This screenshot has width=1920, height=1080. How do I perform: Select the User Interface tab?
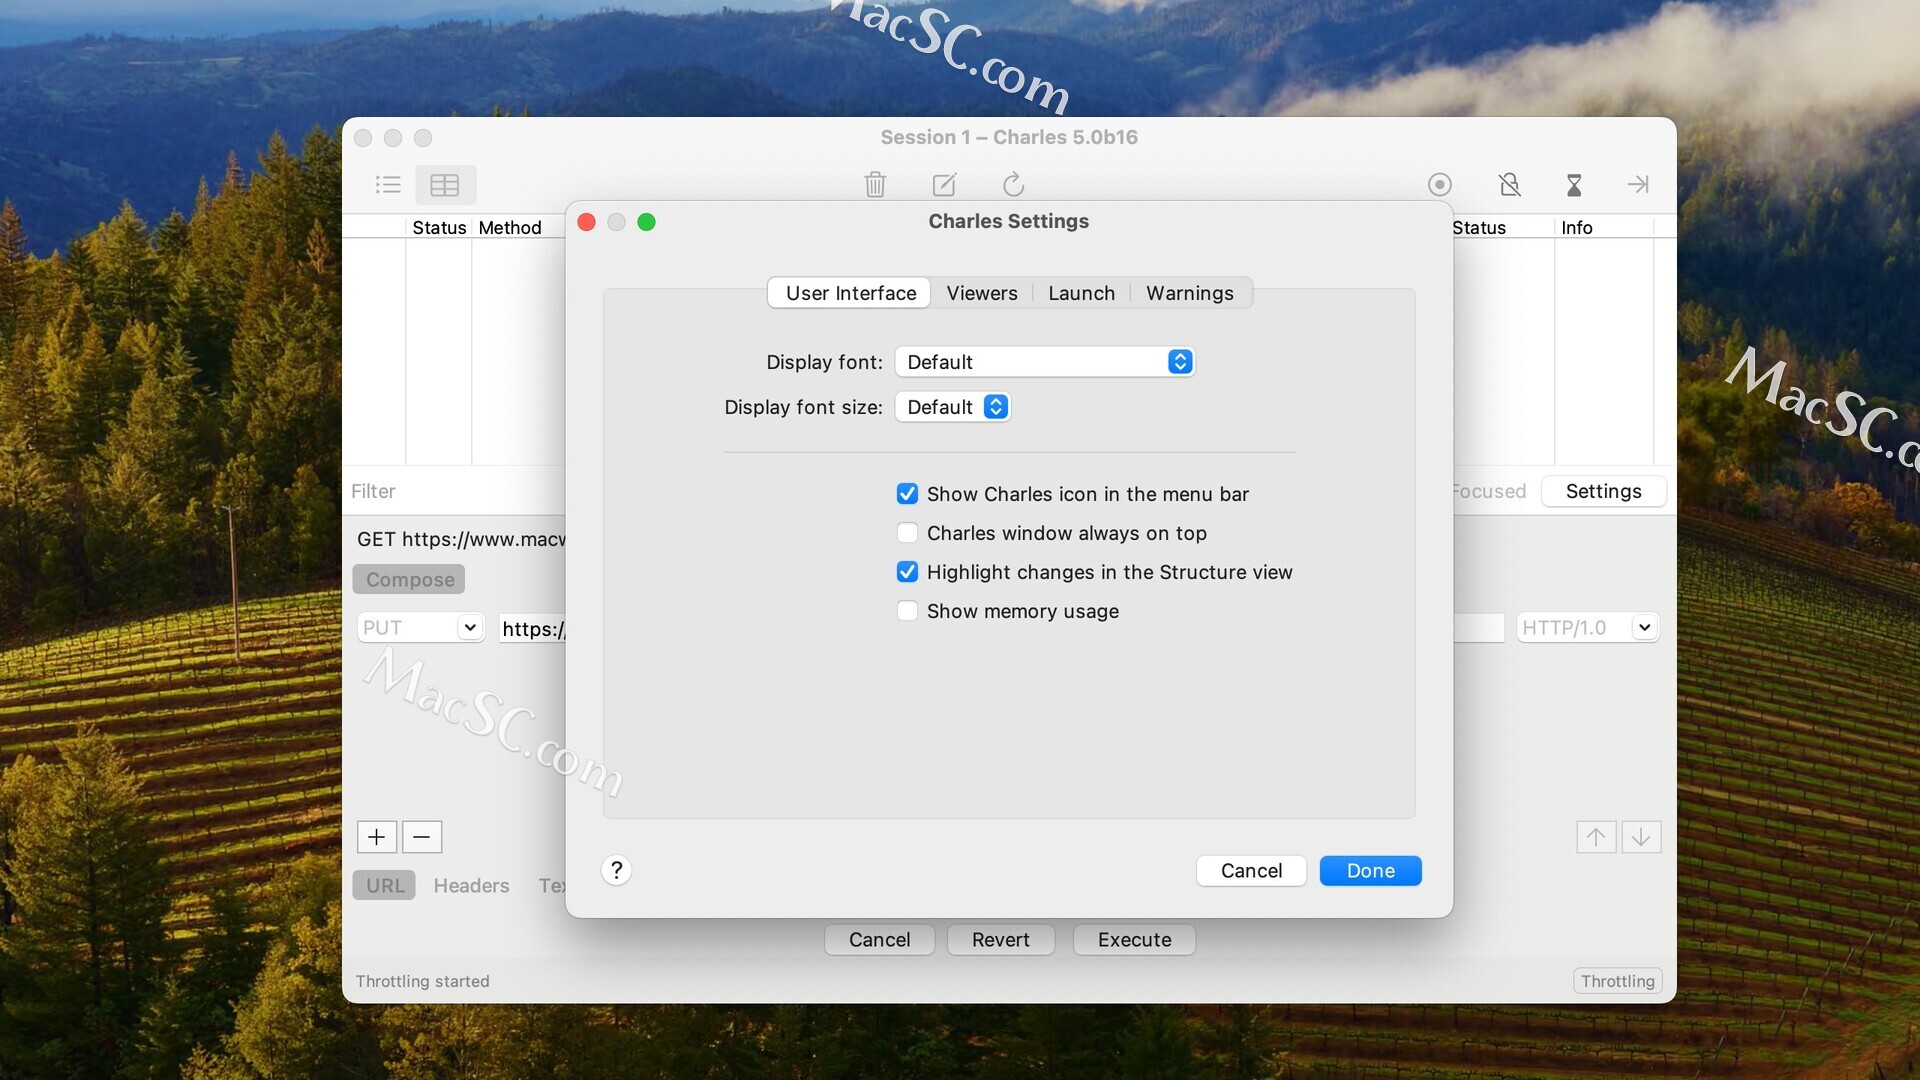(850, 293)
